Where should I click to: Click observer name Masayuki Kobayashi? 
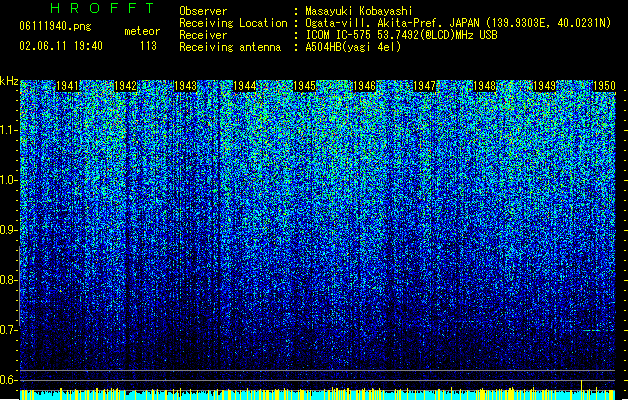(x=359, y=11)
